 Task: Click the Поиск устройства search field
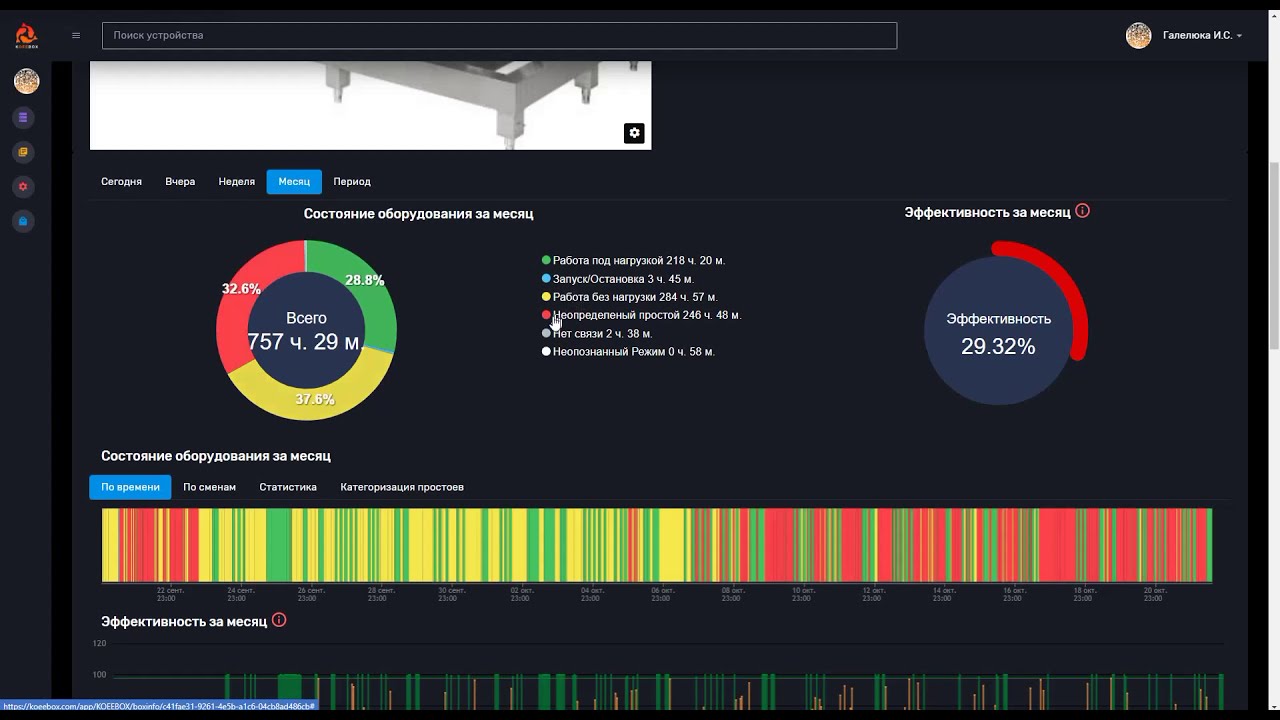click(499, 35)
